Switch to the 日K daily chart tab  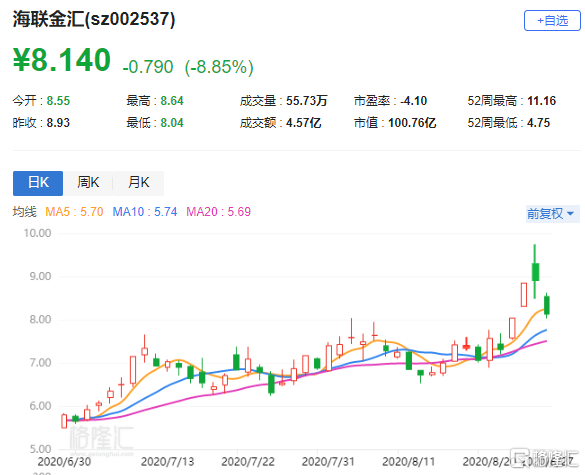[x=38, y=183]
